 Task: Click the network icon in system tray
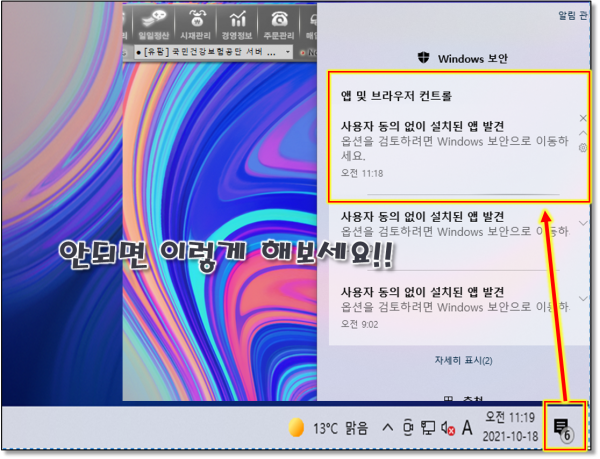pos(428,428)
